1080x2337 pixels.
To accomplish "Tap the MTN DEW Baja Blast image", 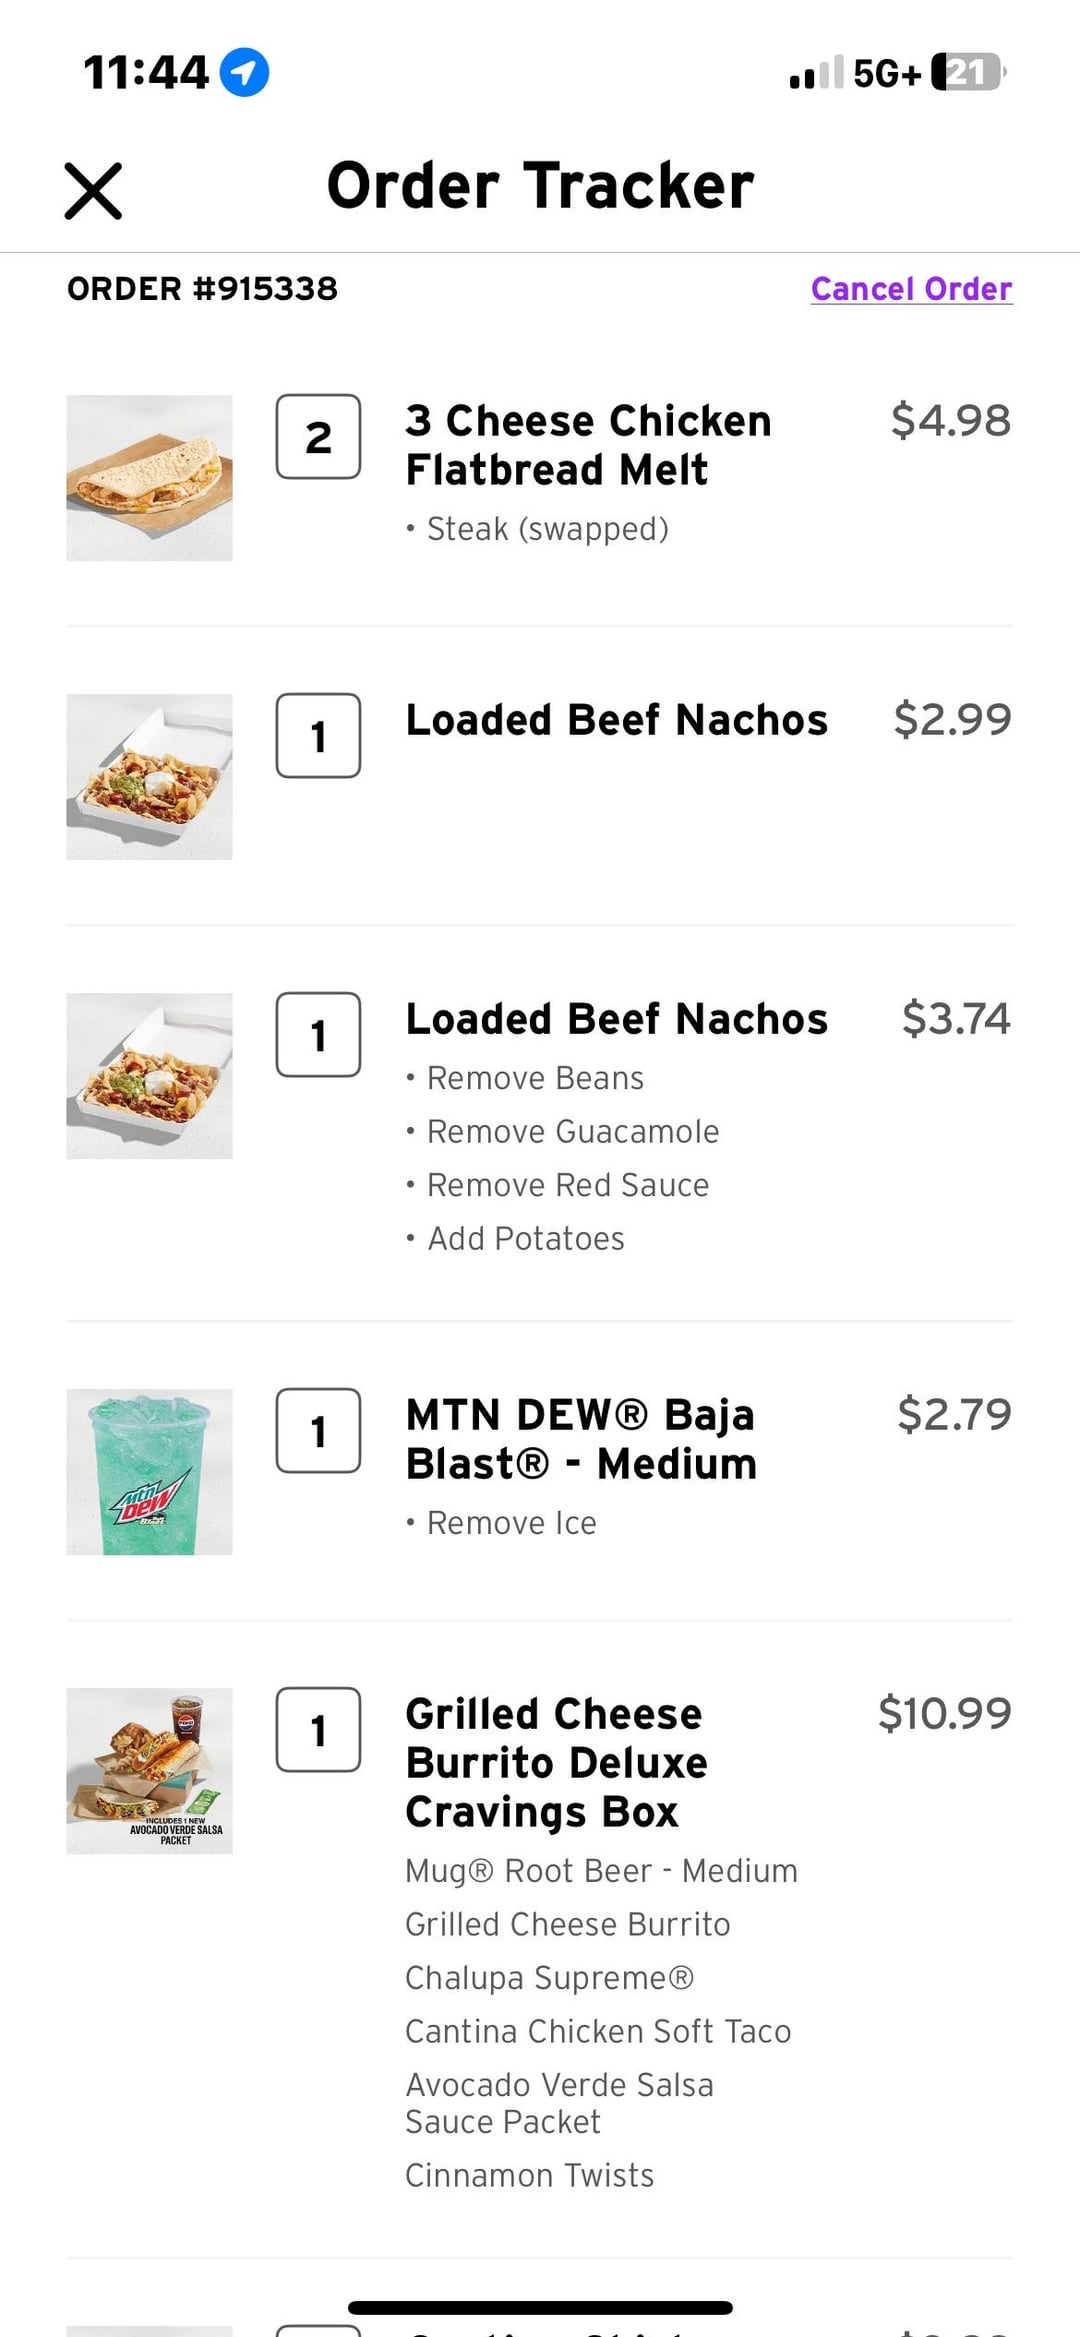I will tap(150, 1472).
